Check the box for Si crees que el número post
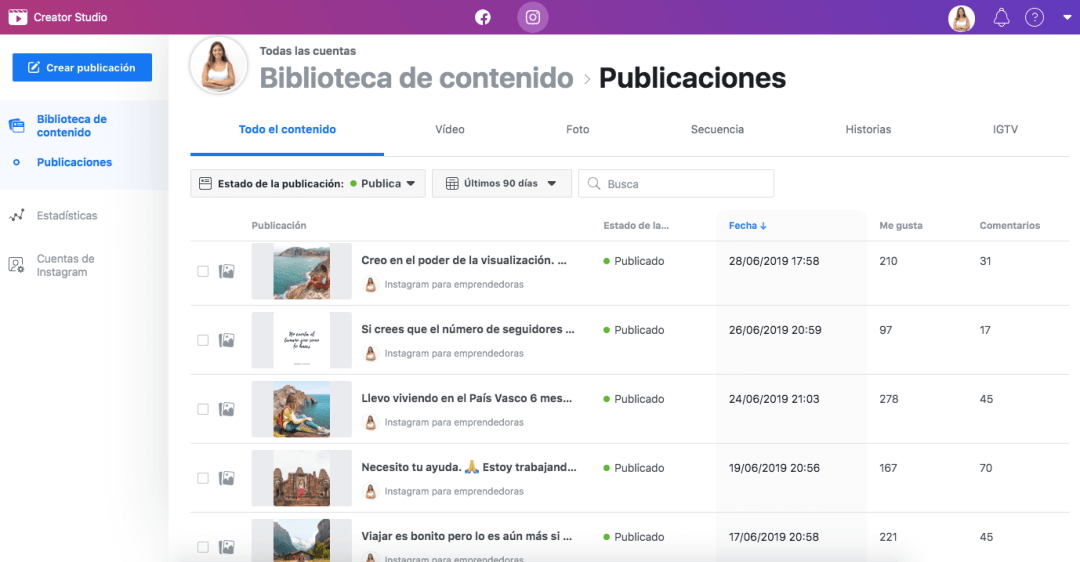1080x562 pixels. click(202, 340)
